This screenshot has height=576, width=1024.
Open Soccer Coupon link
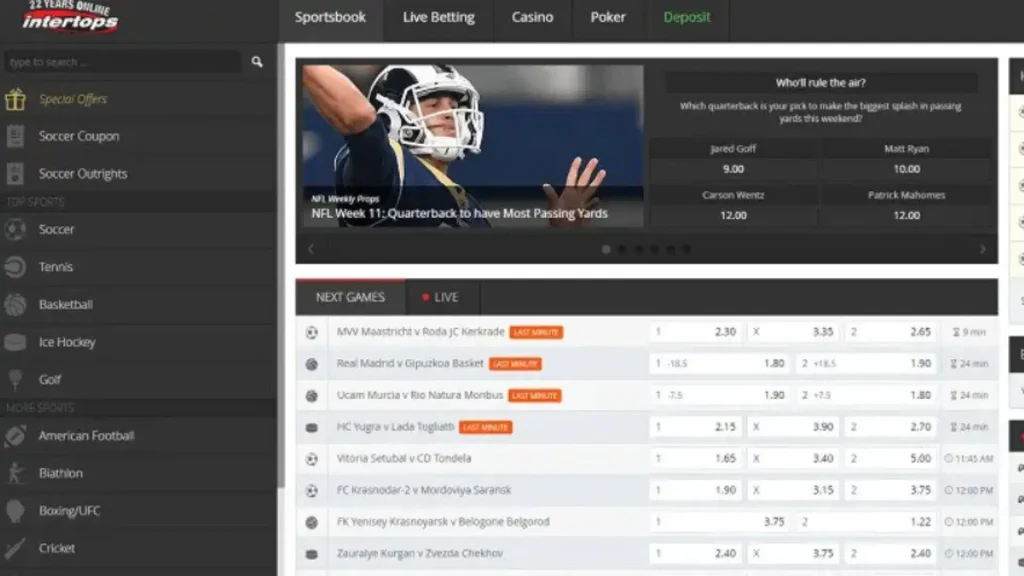point(79,136)
